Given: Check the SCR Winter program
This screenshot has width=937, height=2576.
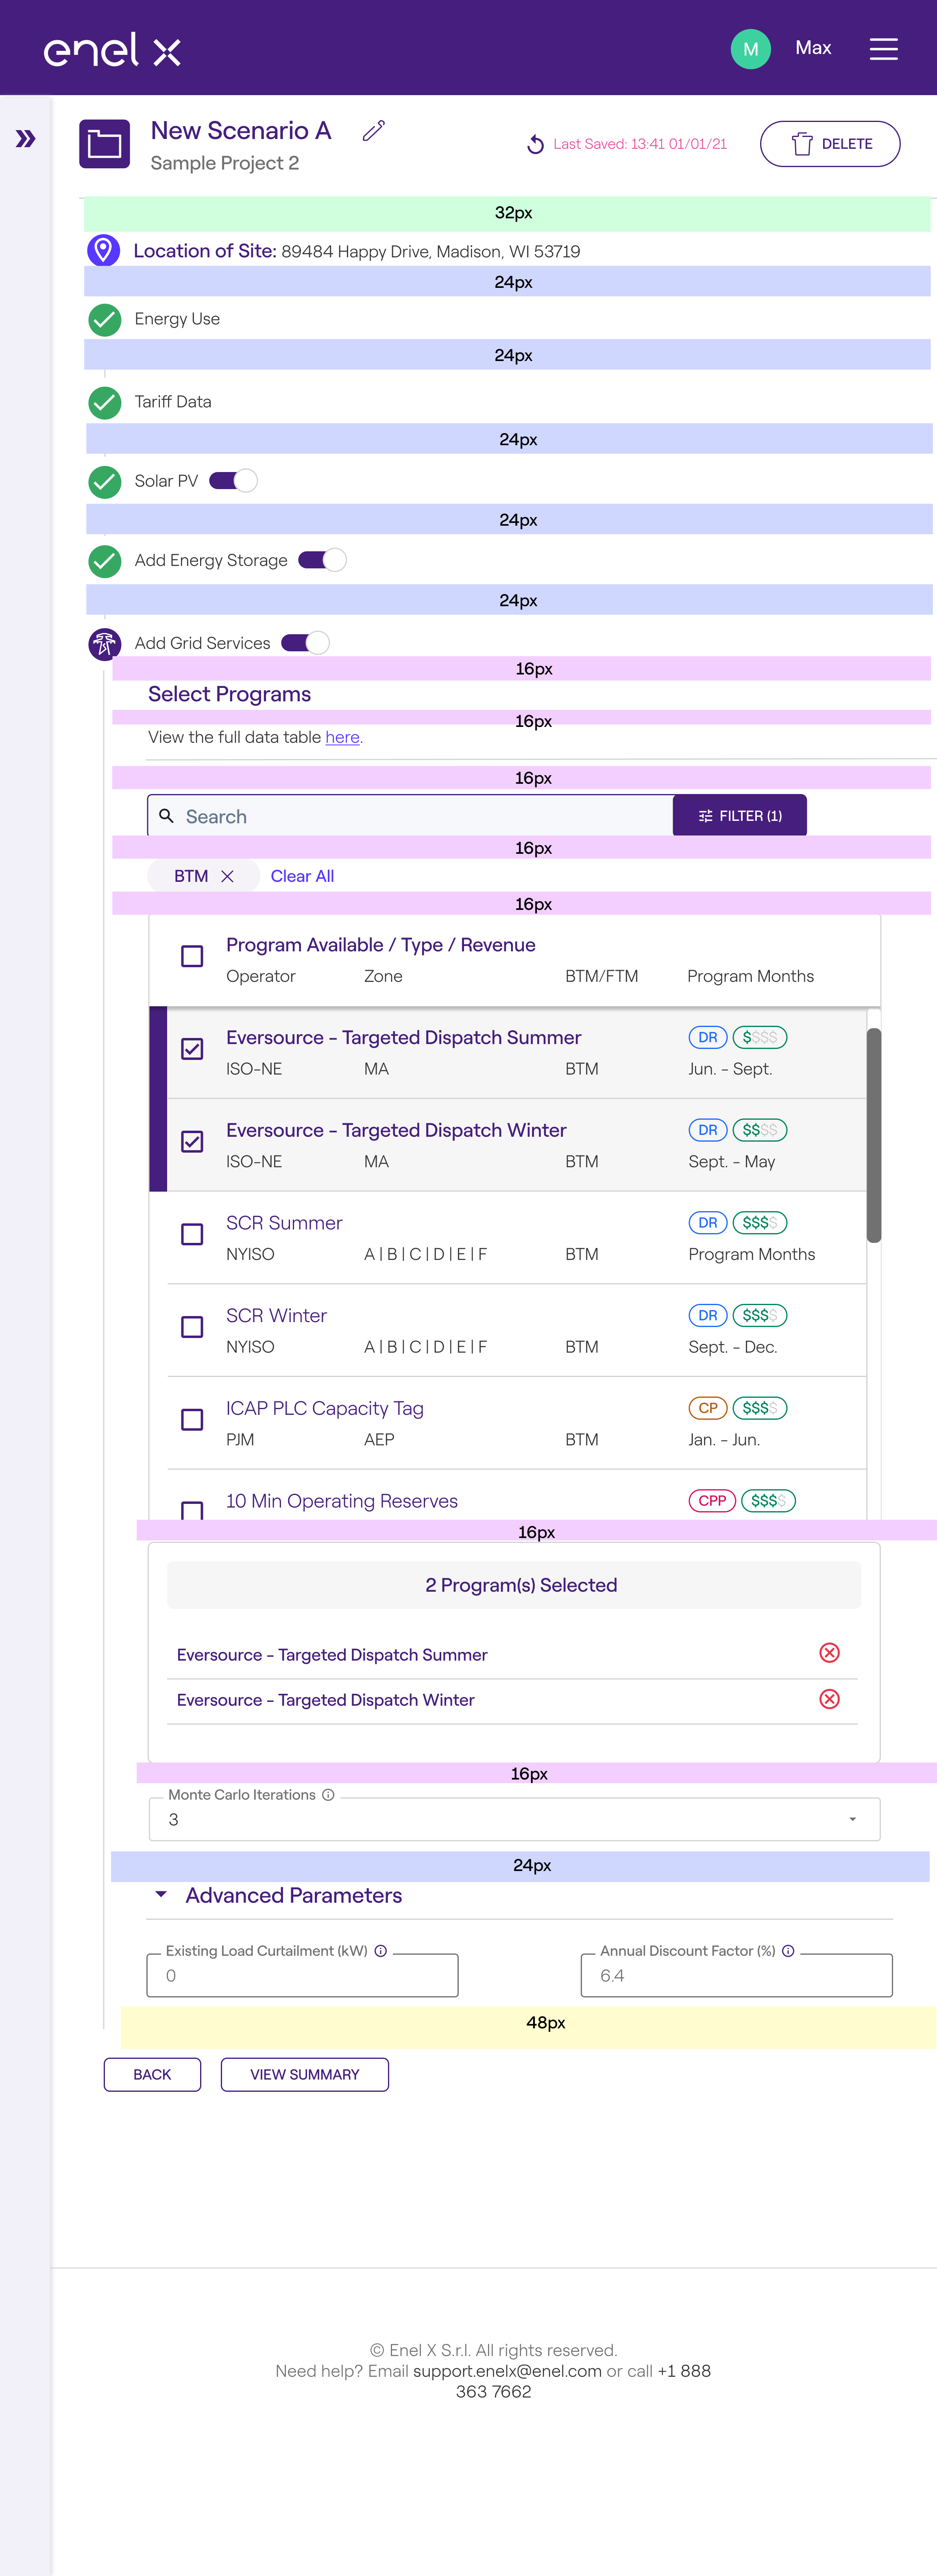Looking at the screenshot, I should pyautogui.click(x=192, y=1327).
